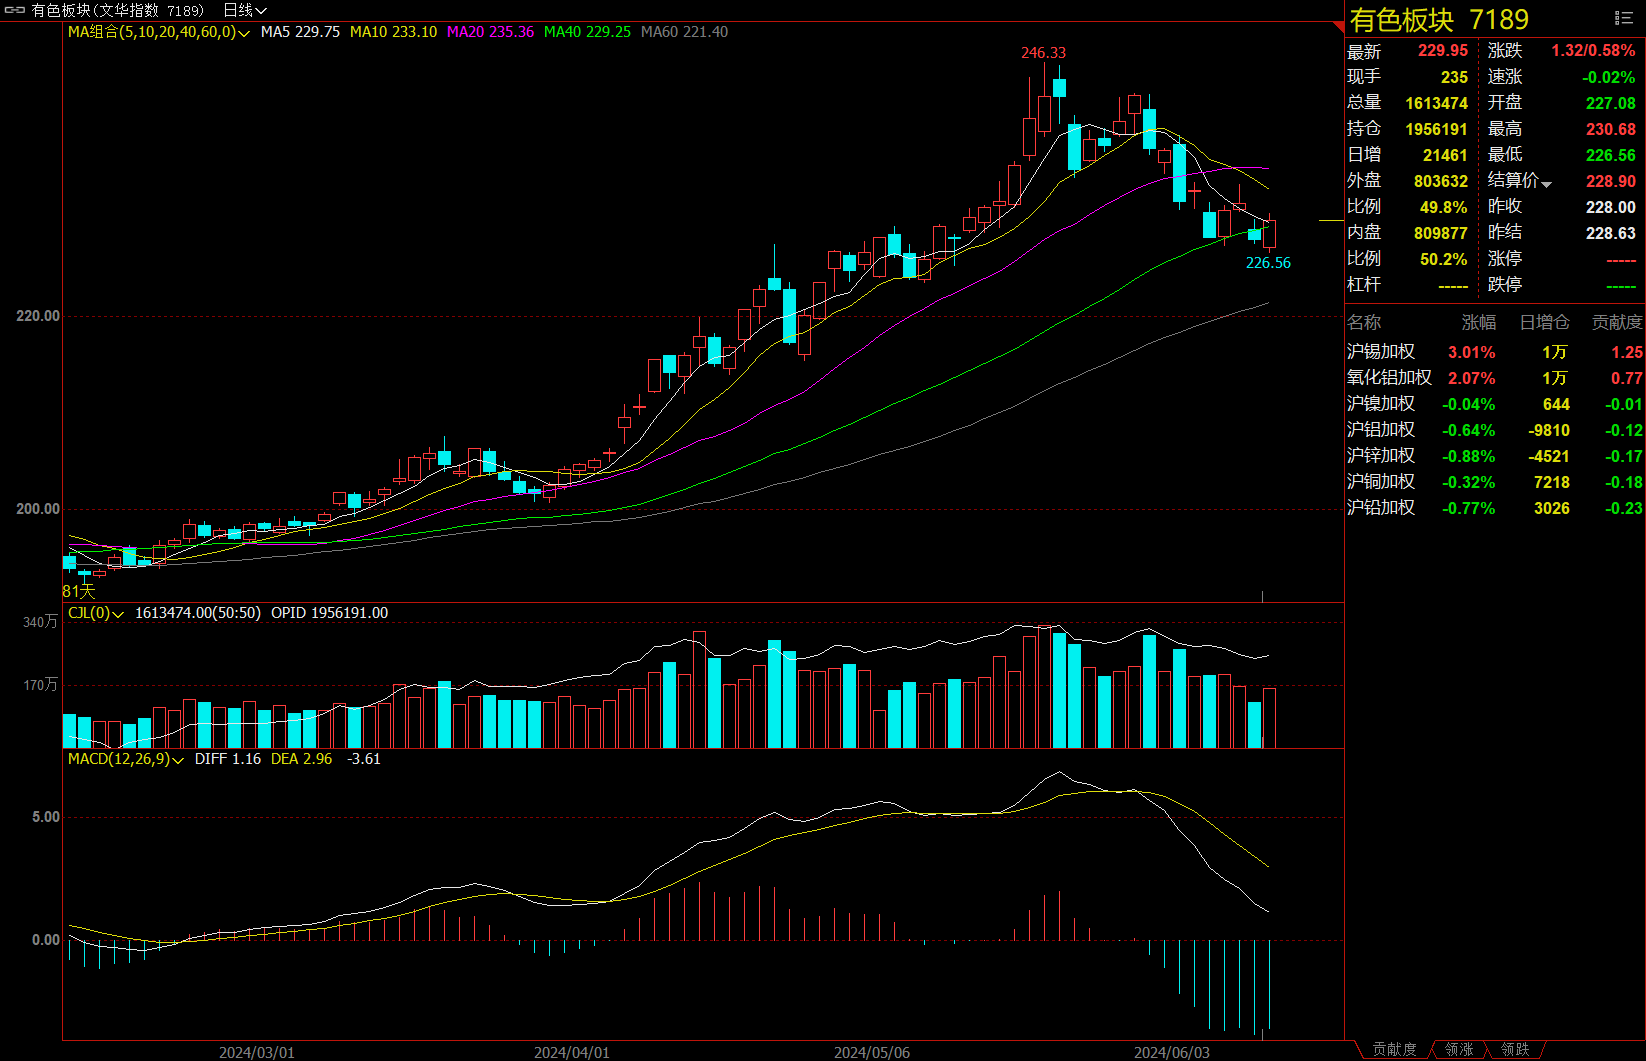Click the MA40 229.25 label
The width and height of the screenshot is (1646, 1061).
(587, 32)
